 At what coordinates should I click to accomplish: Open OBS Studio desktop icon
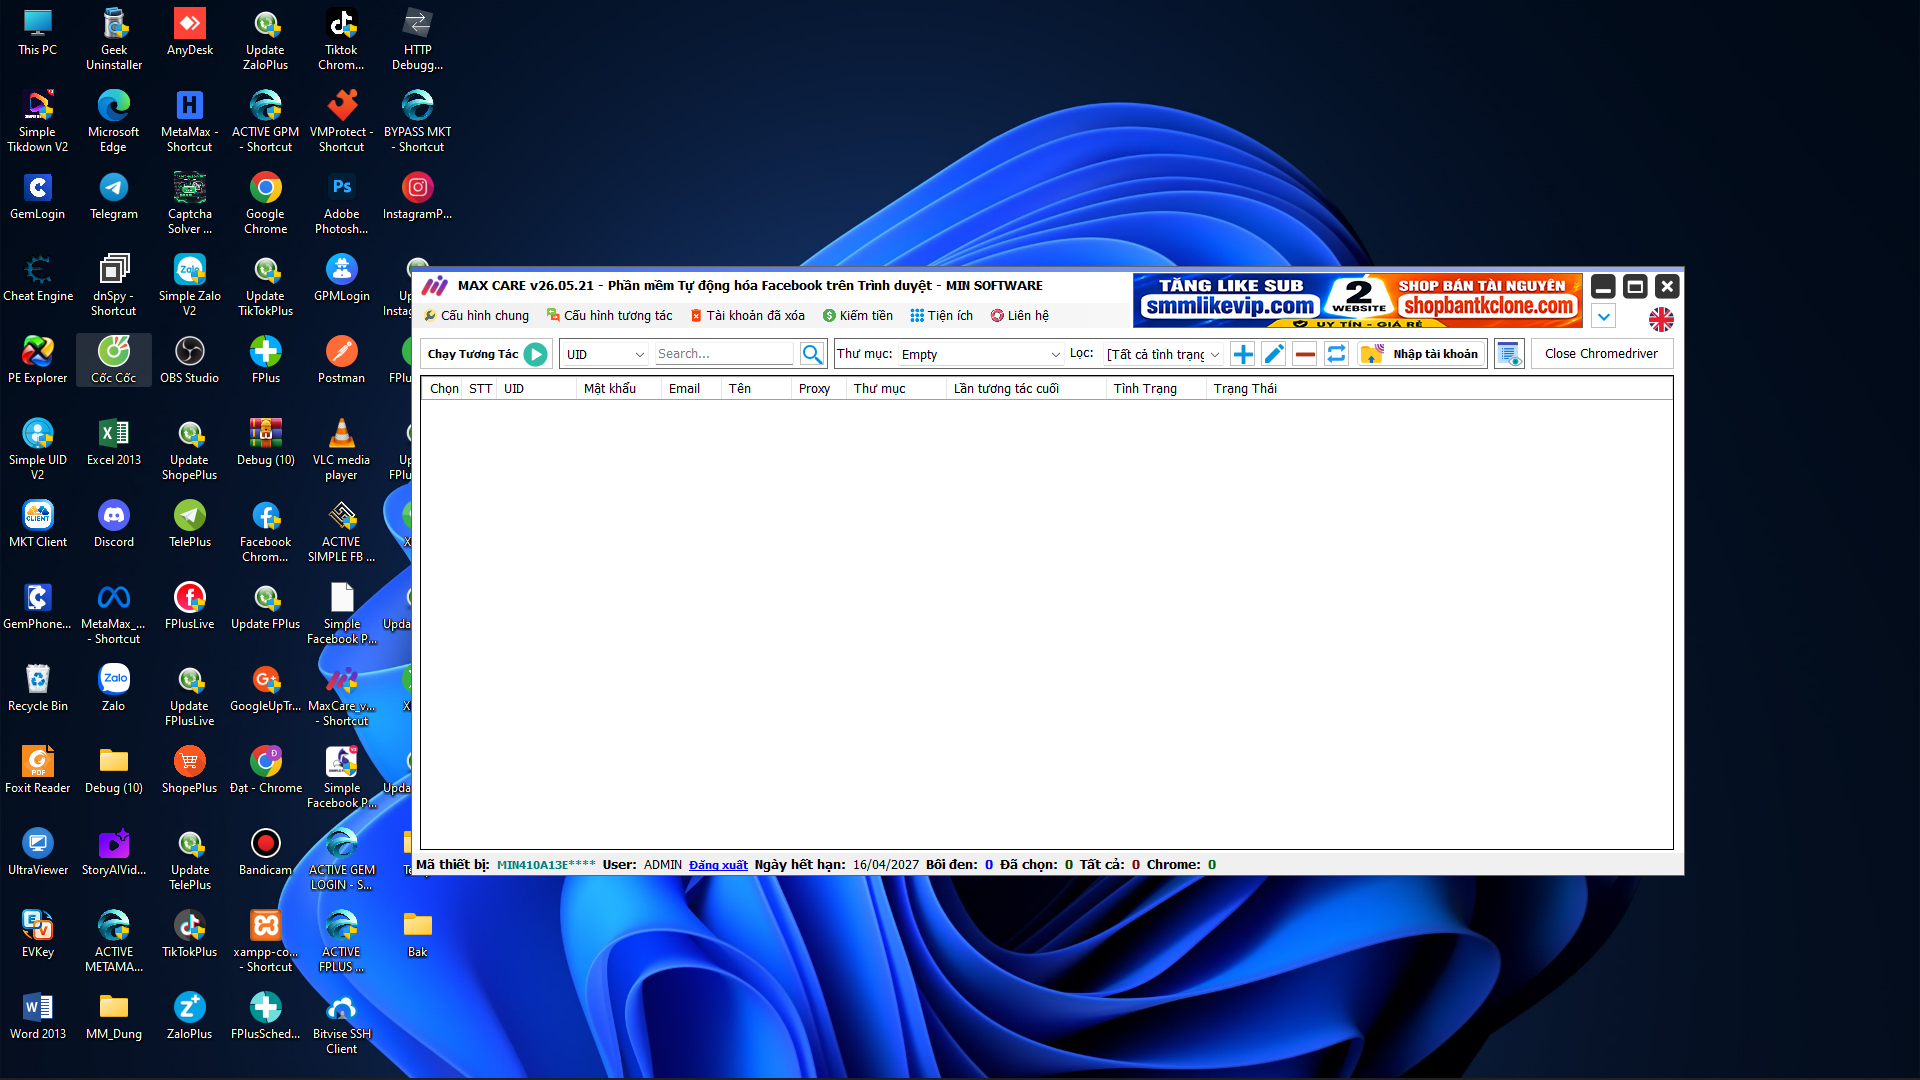point(190,360)
